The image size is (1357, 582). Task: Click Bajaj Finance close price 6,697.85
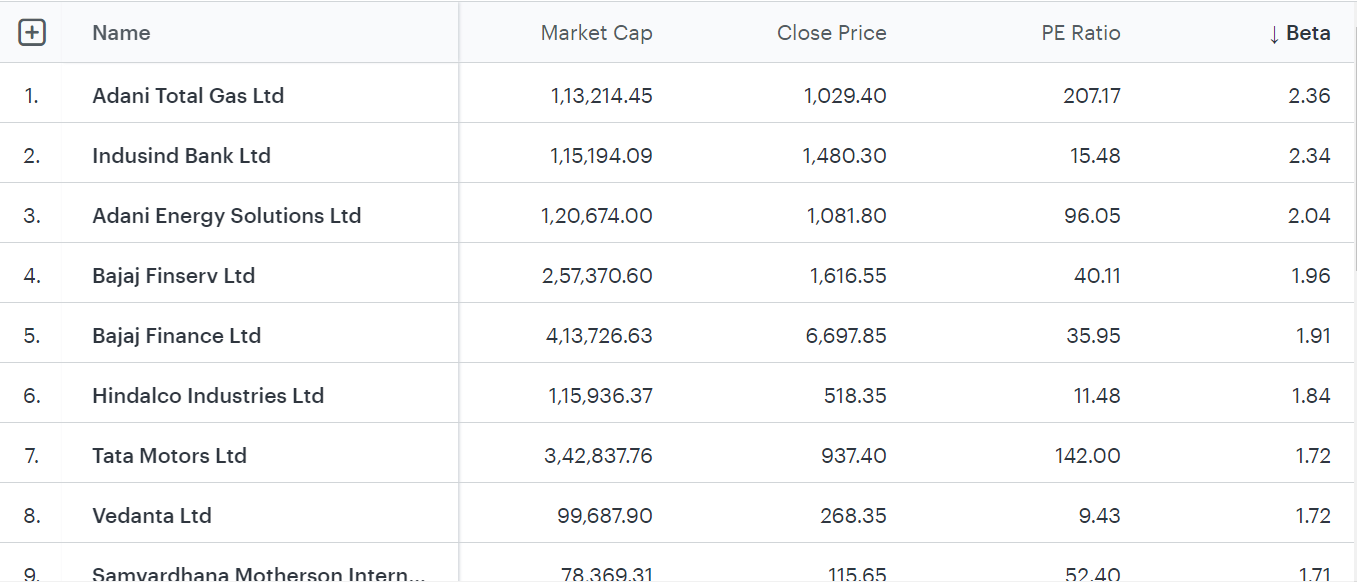click(846, 336)
